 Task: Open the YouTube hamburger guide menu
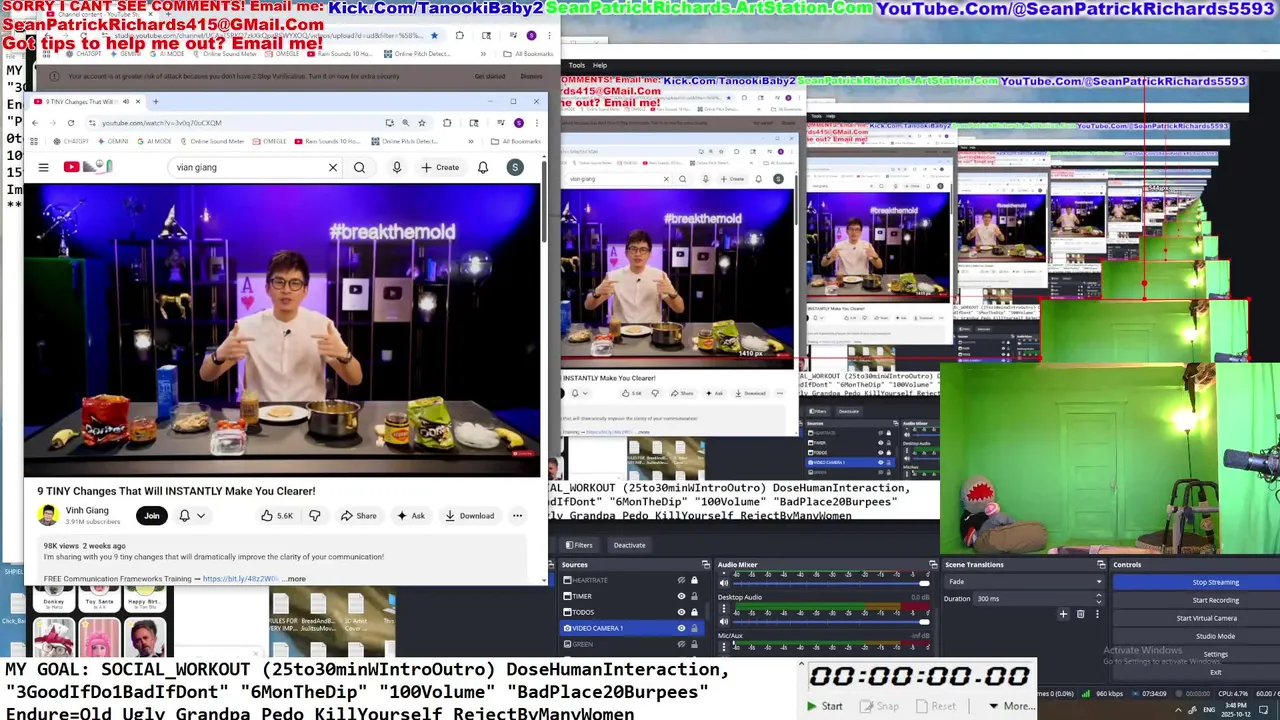coord(43,167)
